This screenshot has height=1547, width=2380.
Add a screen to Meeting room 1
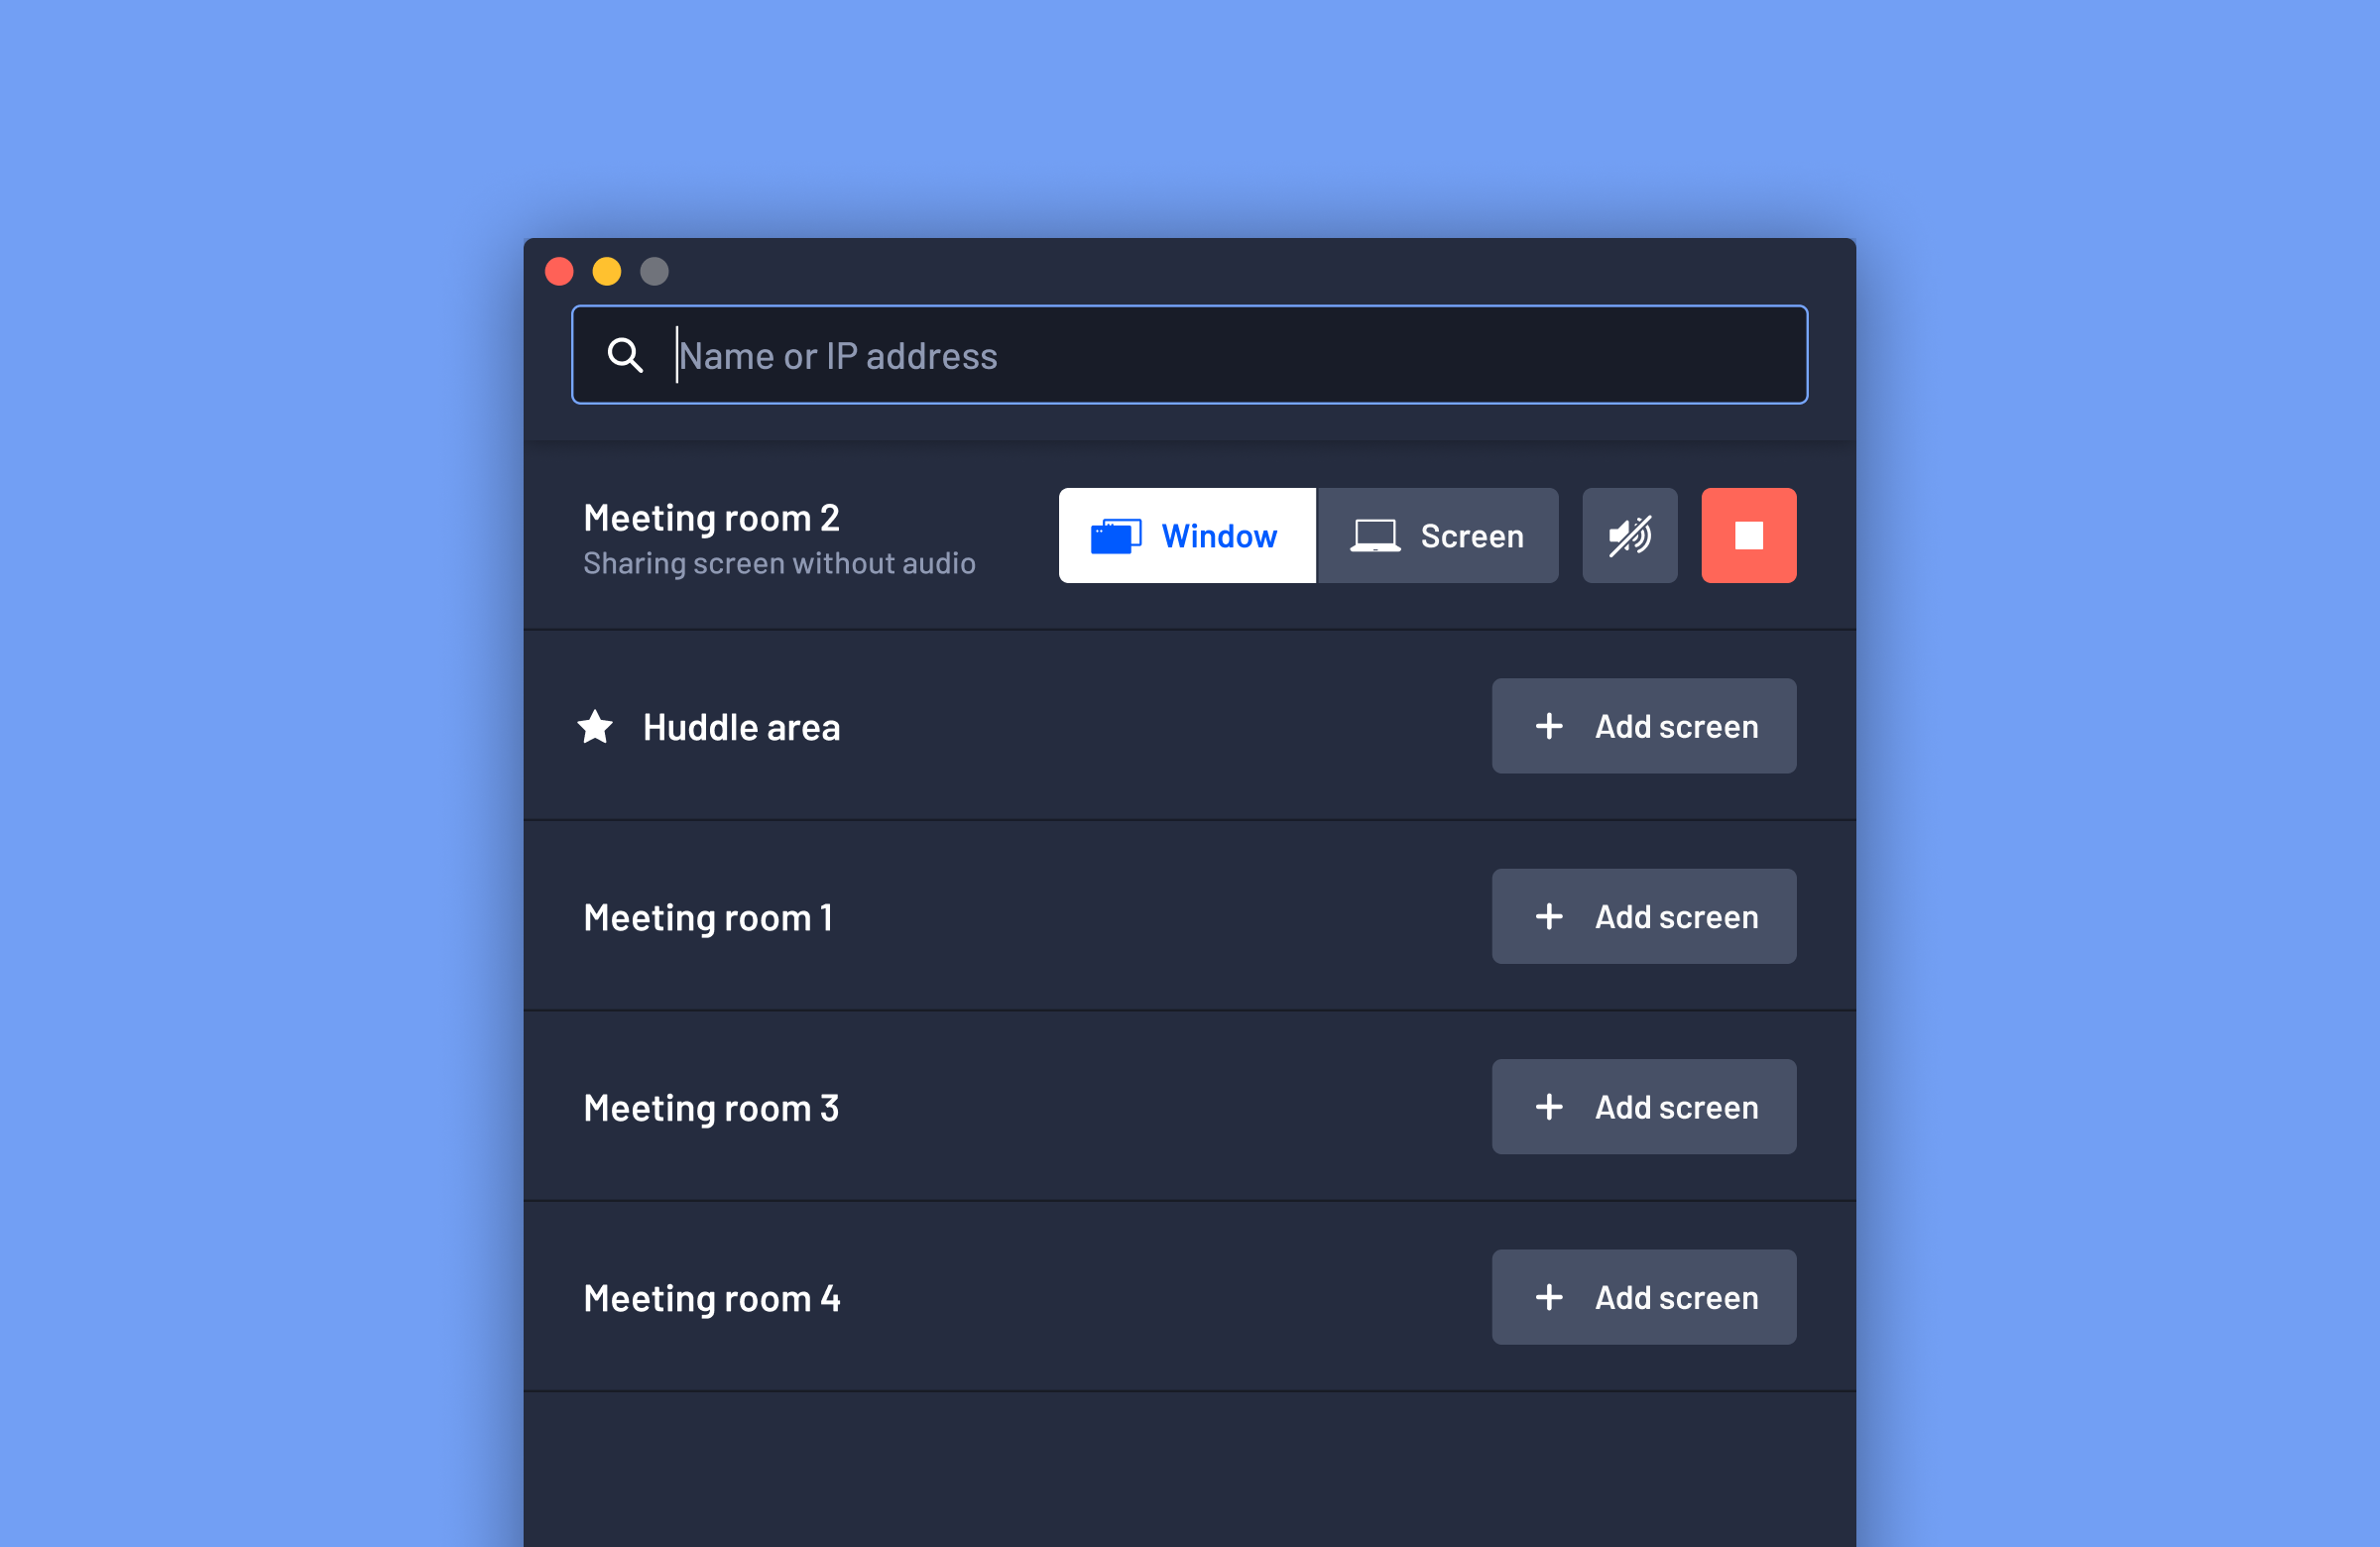coord(1643,916)
